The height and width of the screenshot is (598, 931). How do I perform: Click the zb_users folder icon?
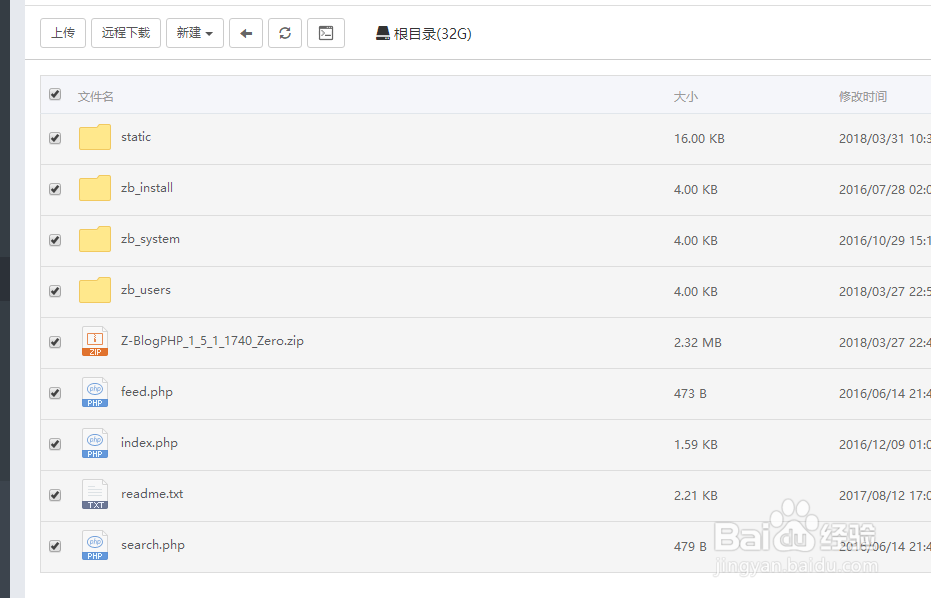[95, 290]
